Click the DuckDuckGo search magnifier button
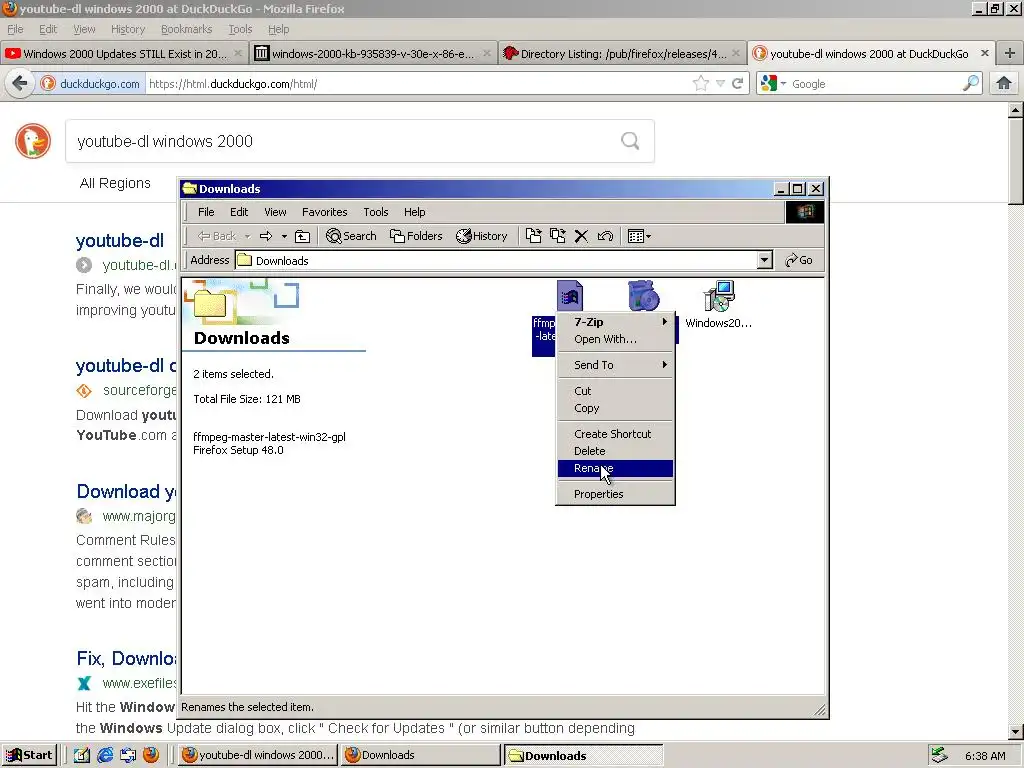Image resolution: width=1024 pixels, height=768 pixels. coord(630,141)
